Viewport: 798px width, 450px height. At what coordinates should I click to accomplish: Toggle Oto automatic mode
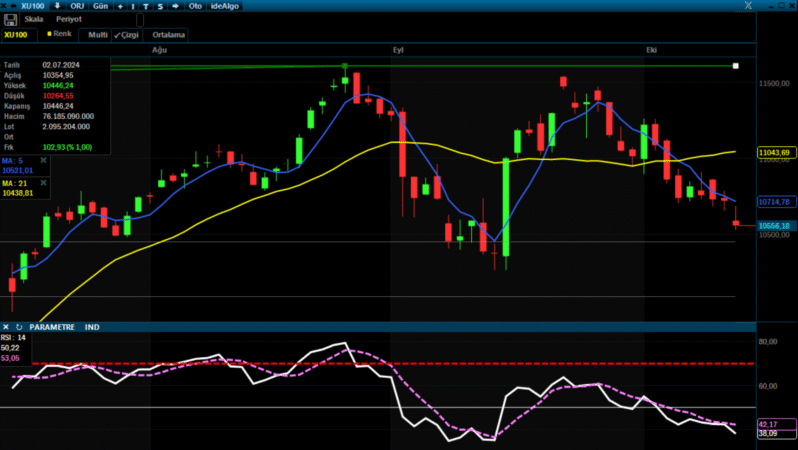[x=195, y=6]
